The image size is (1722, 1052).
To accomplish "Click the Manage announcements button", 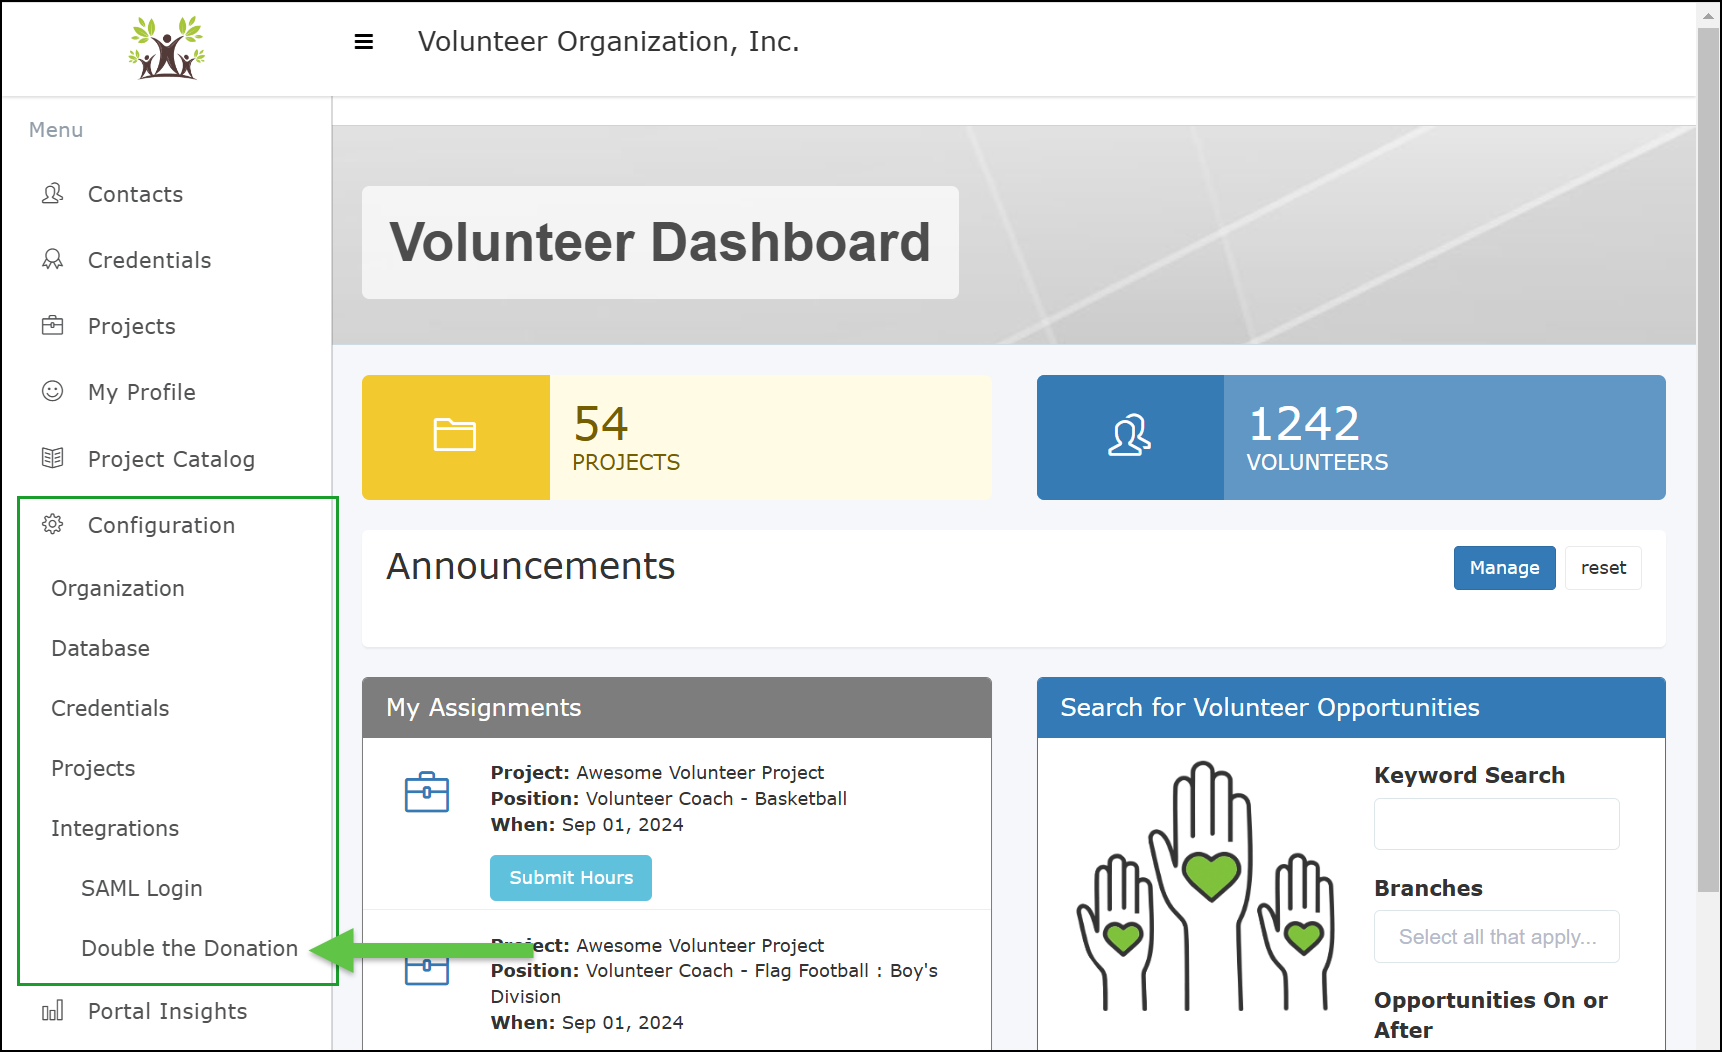I will (1504, 567).
